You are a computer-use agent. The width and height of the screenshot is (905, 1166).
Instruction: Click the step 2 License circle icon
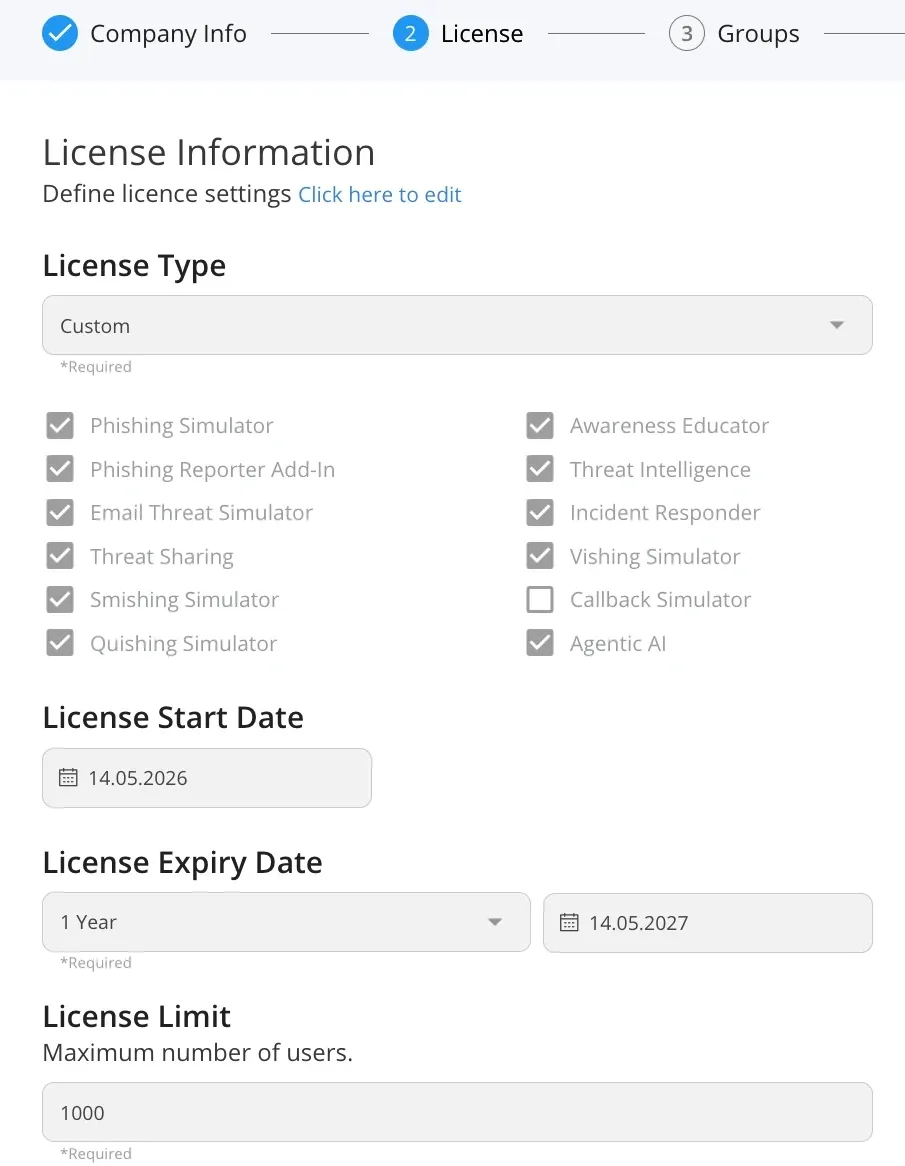point(410,33)
